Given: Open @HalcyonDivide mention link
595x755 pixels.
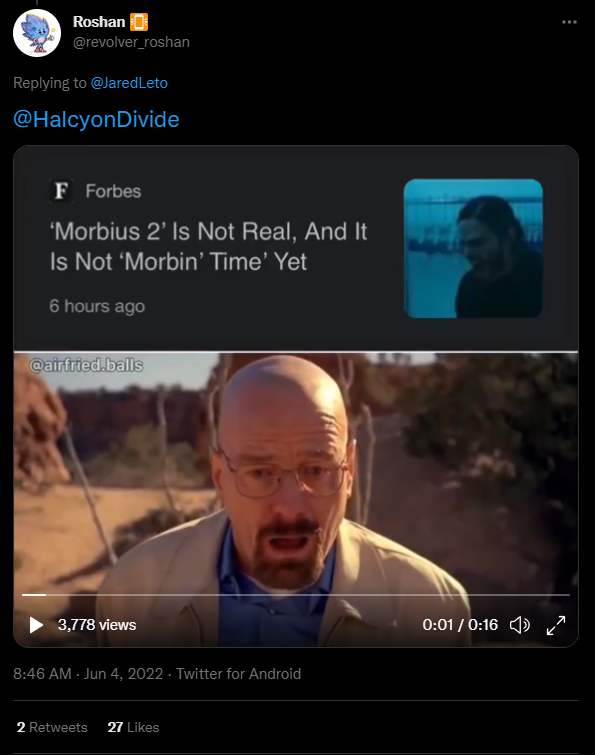Looking at the screenshot, I should [96, 119].
